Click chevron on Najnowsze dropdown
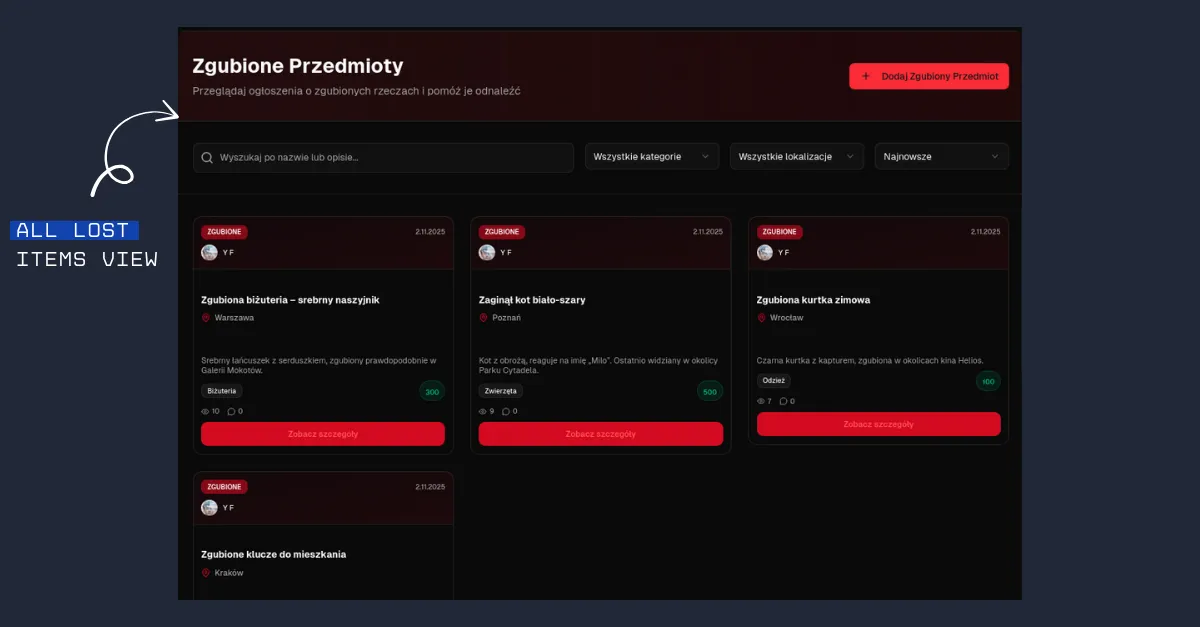The image size is (1200, 627). coord(995,157)
